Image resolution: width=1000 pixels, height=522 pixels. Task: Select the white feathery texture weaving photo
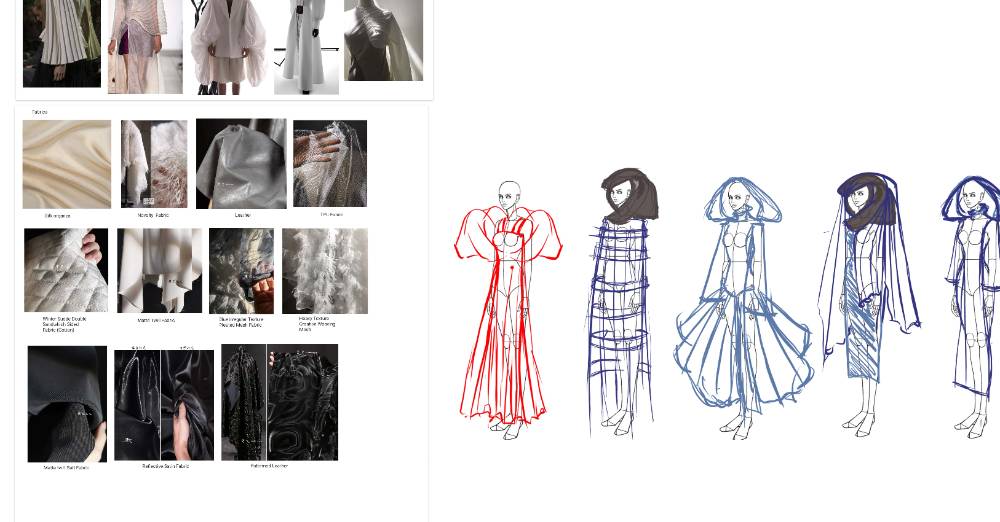coord(325,271)
